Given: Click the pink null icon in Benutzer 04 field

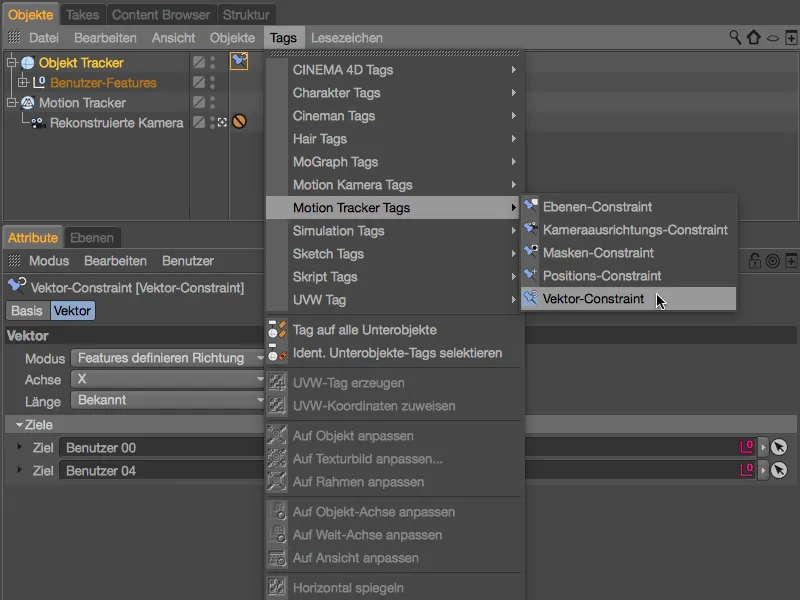Looking at the screenshot, I should click(747, 469).
